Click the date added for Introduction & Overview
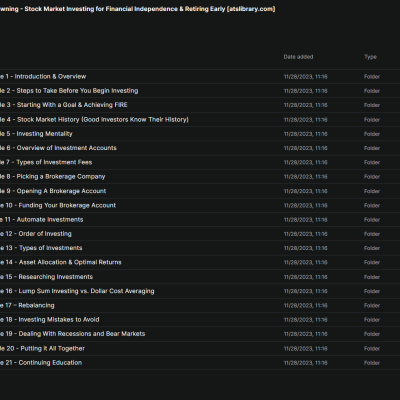The image size is (400, 400). 305,77
